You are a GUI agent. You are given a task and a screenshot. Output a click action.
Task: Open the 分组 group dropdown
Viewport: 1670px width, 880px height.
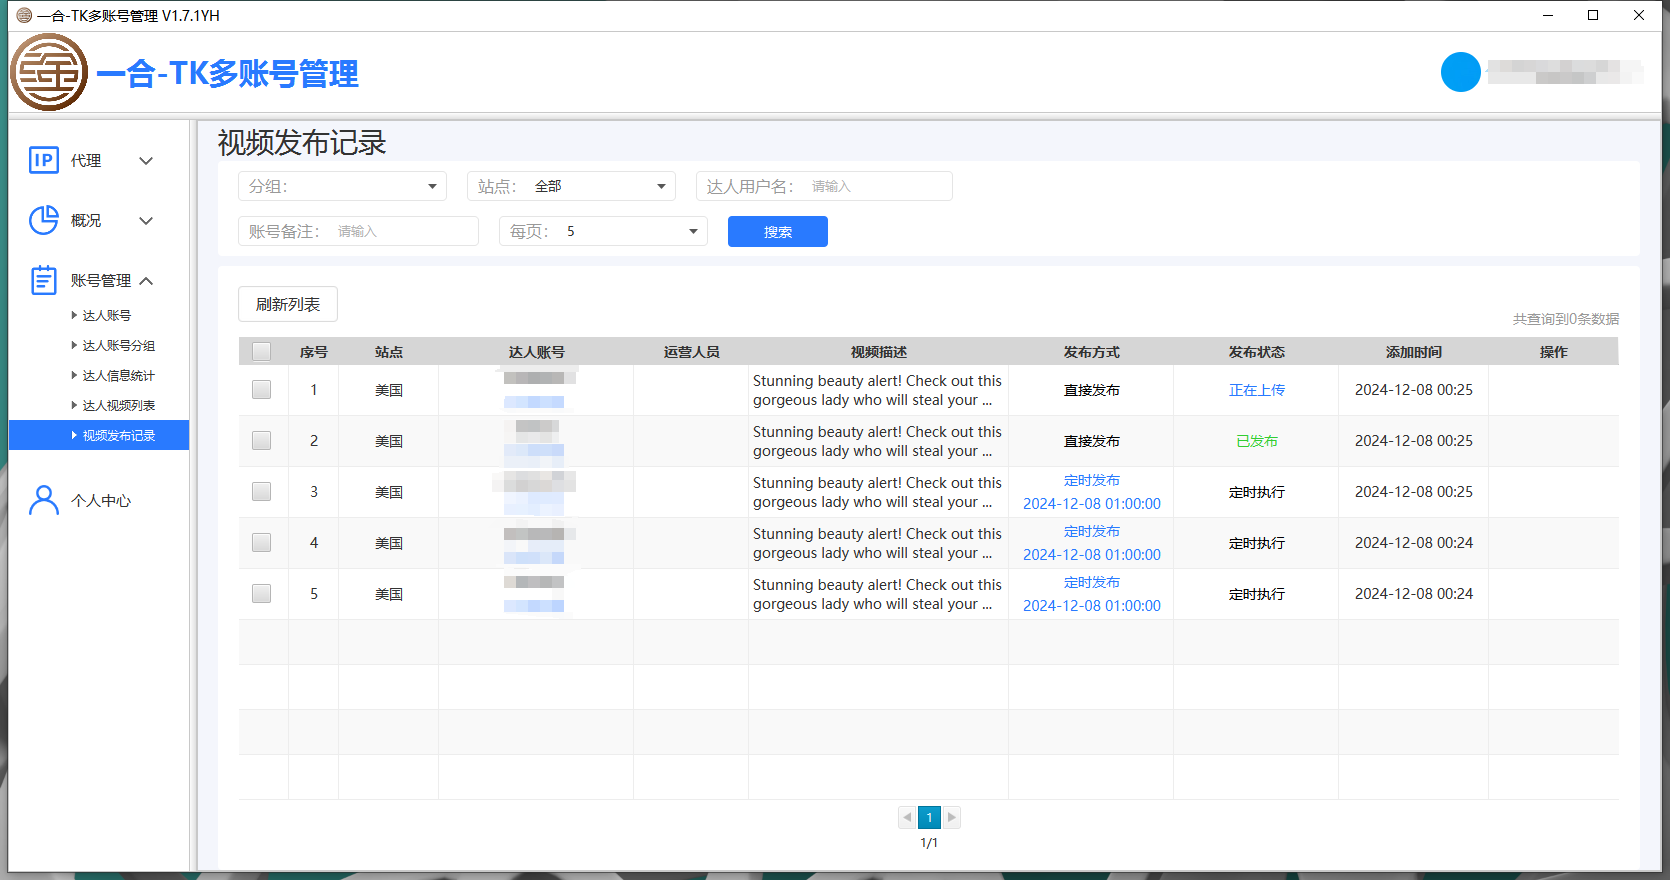coord(342,186)
